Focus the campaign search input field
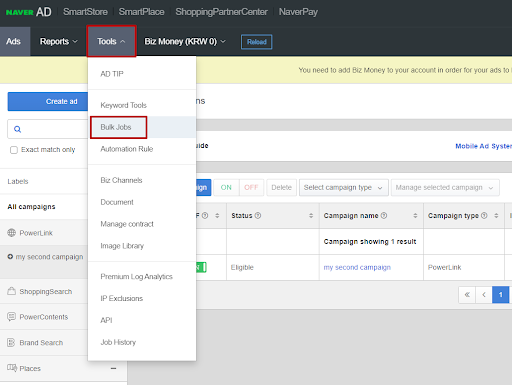This screenshot has height=385, width=512. (48, 129)
